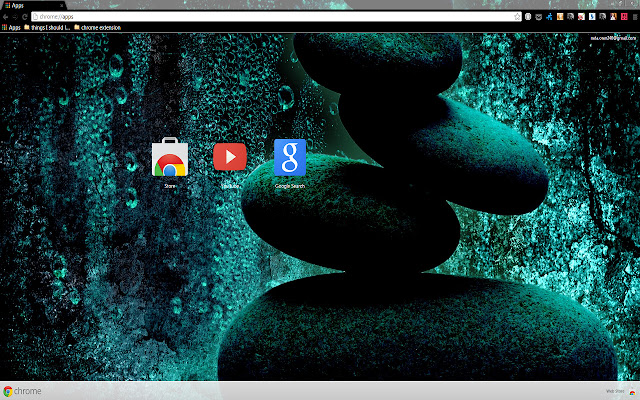The width and height of the screenshot is (640, 400).
Task: Open Apps shortcut in bookmarks bar
Action: [x=11, y=28]
